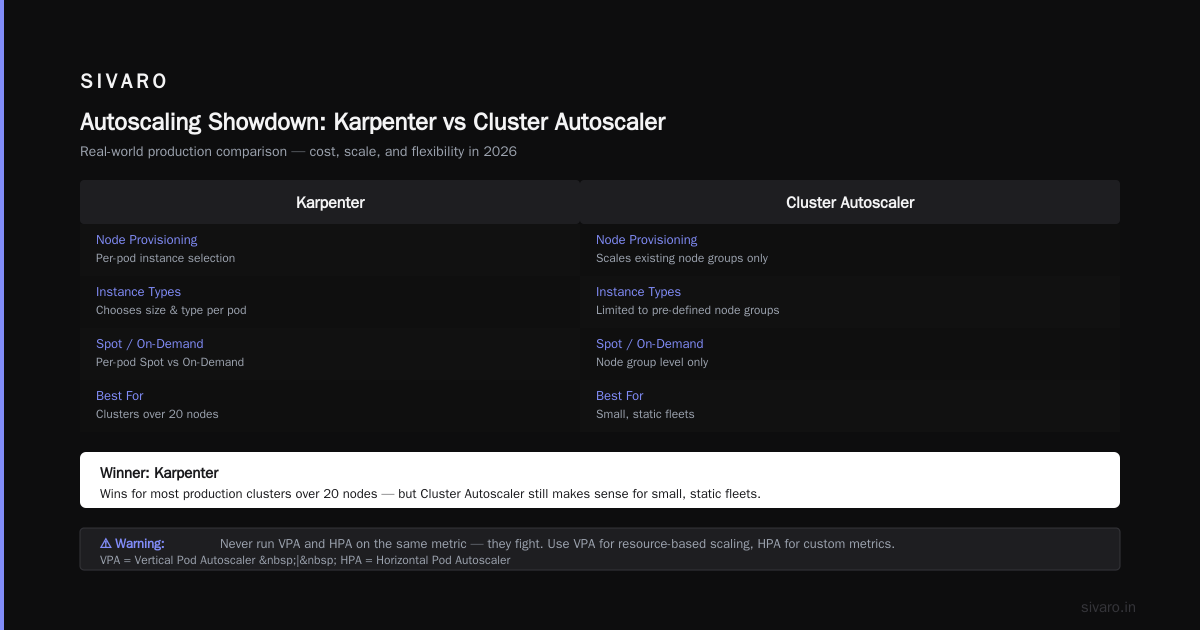
Task: Click the SIVARO brand logo text
Action: (x=124, y=81)
